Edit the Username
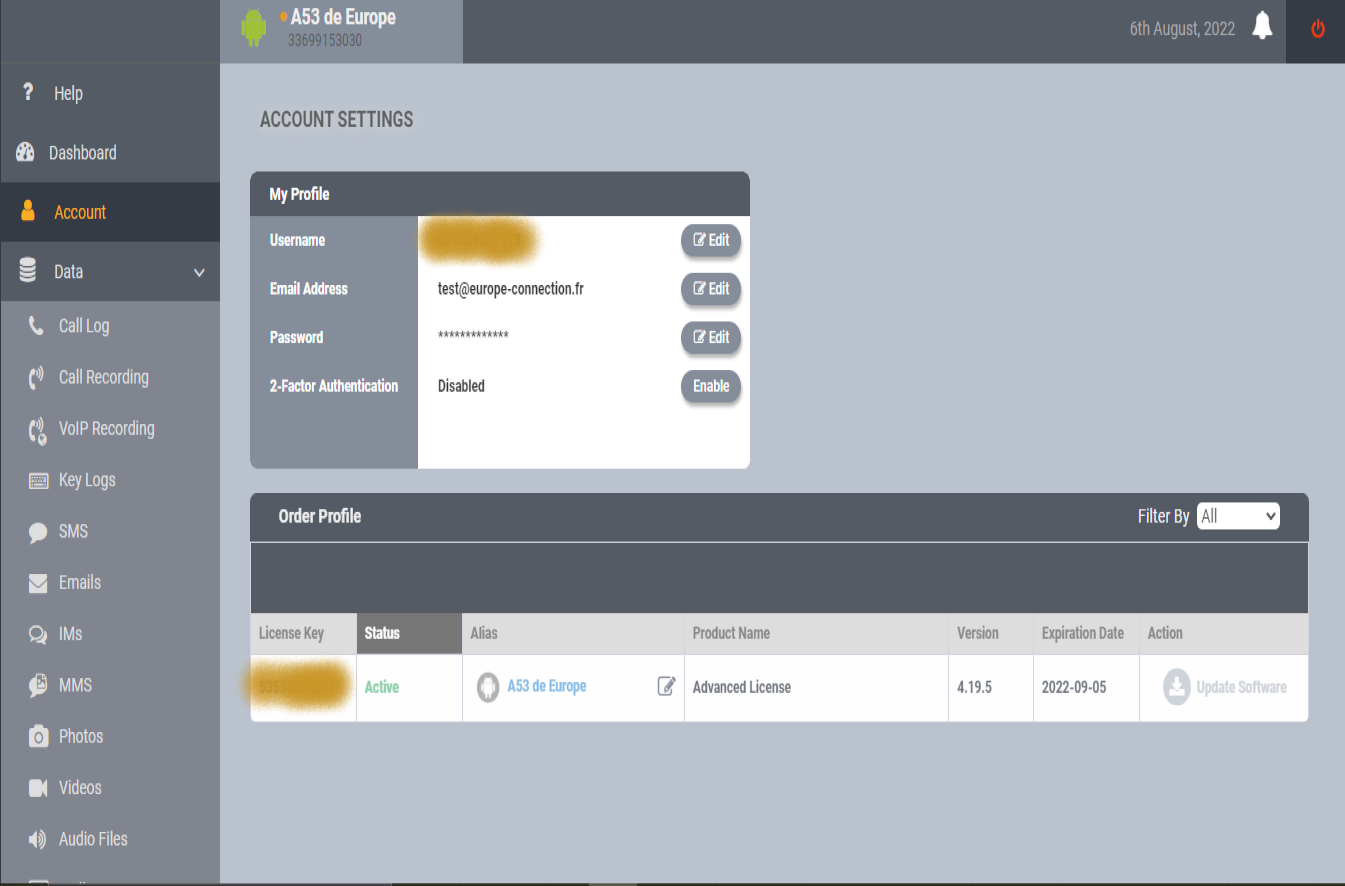Image resolution: width=1345 pixels, height=886 pixels. click(711, 240)
